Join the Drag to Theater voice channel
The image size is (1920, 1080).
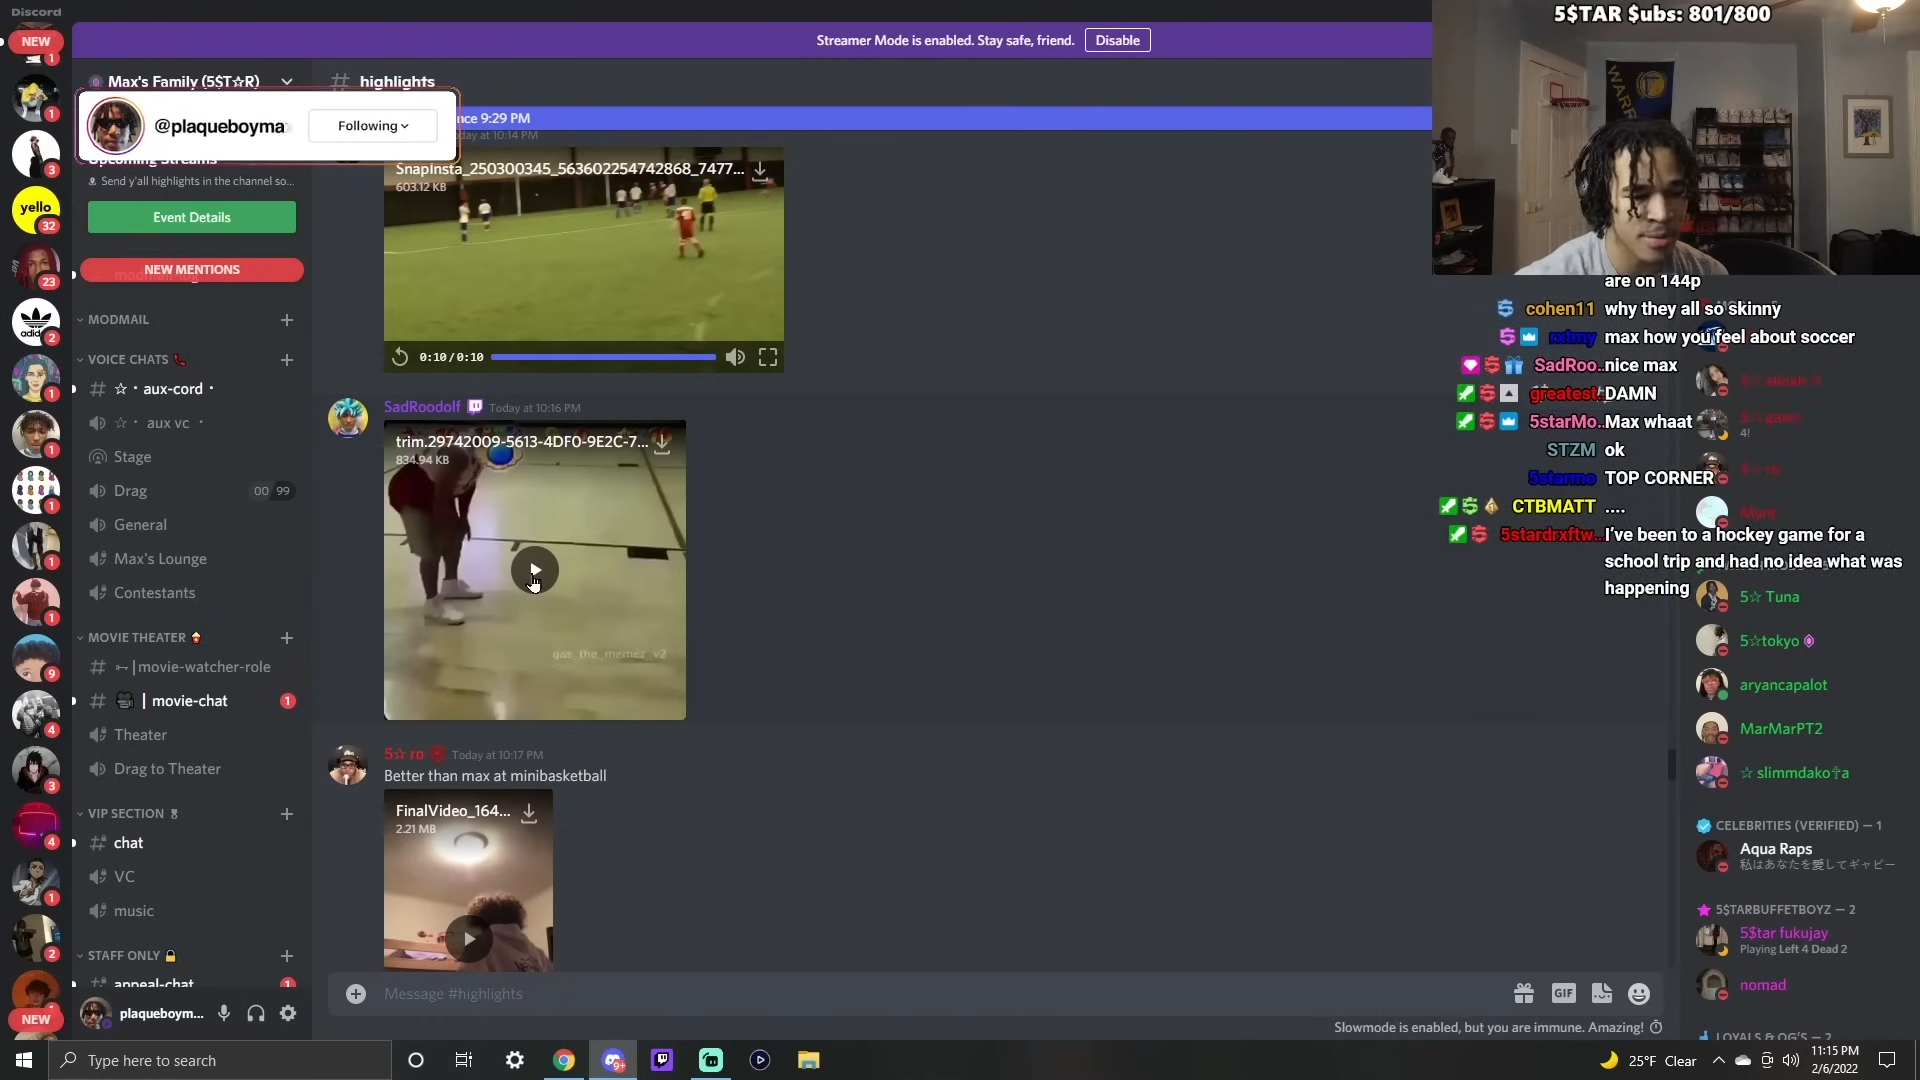tap(190, 769)
